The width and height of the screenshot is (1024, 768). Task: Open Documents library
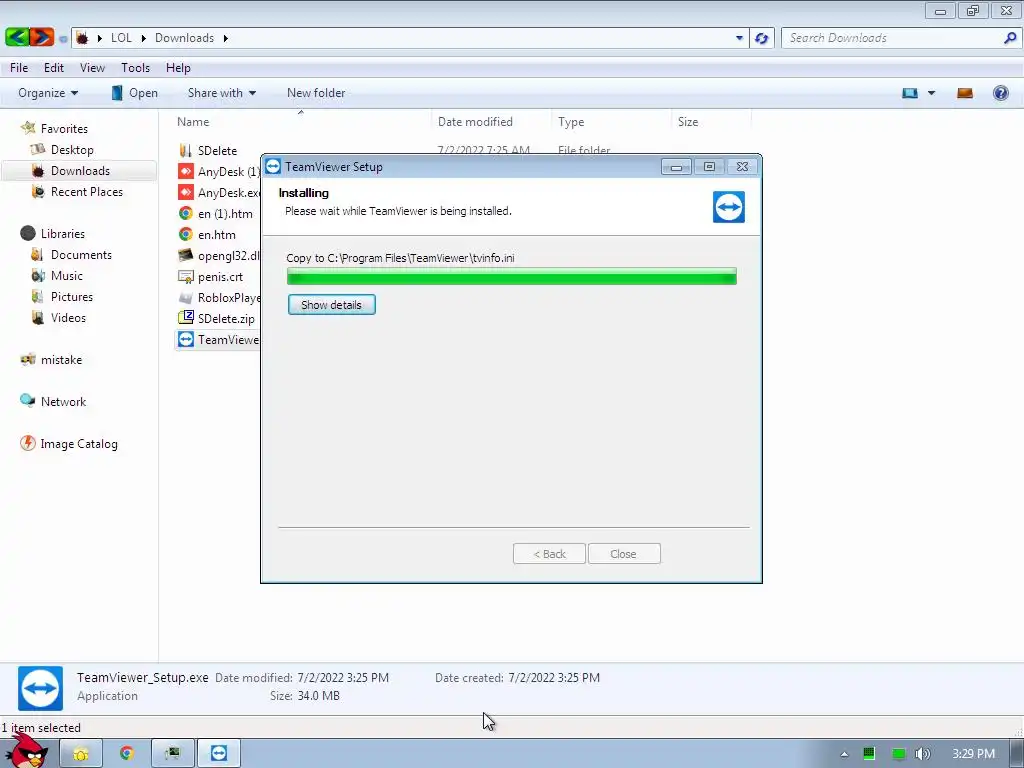(x=81, y=255)
